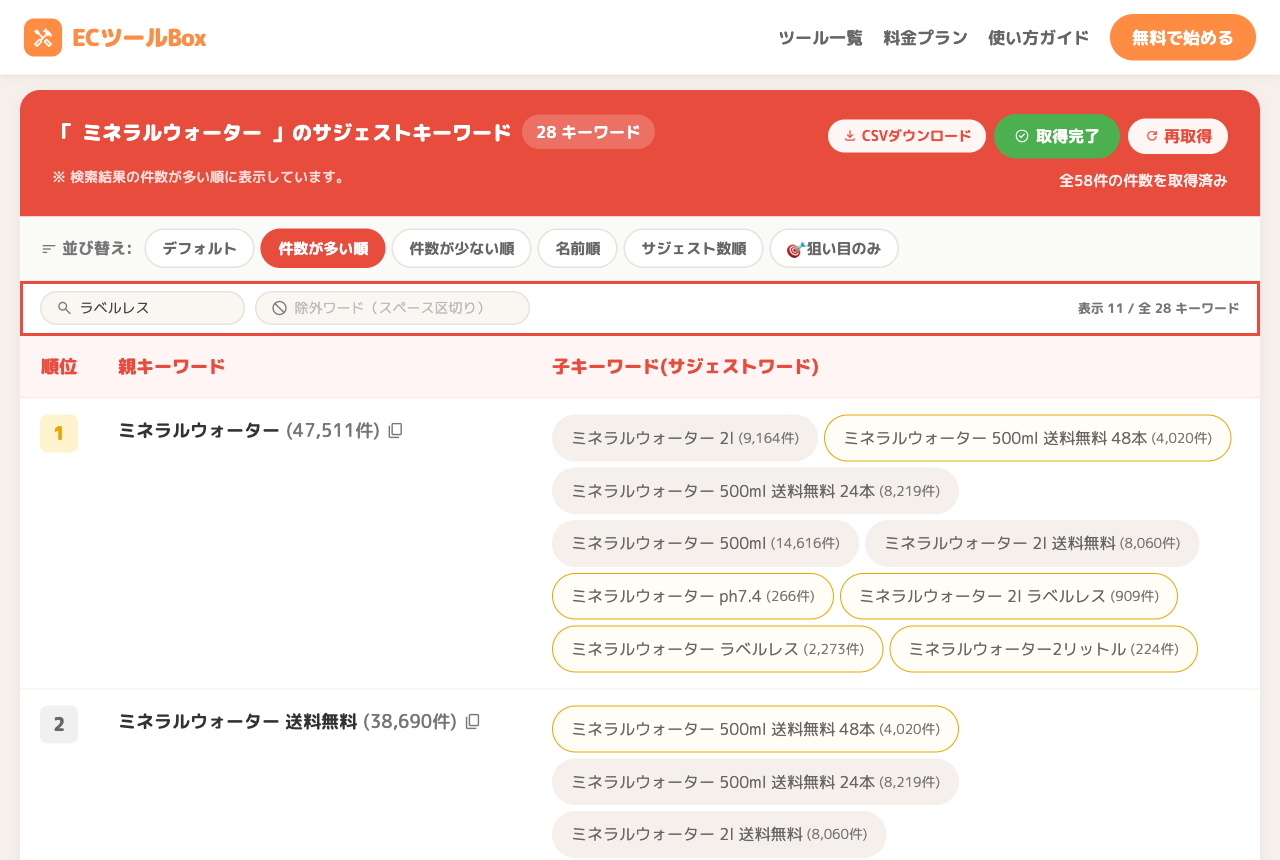Click 500ml 送料無料 24本 chip in rank 1 row

tap(755, 491)
